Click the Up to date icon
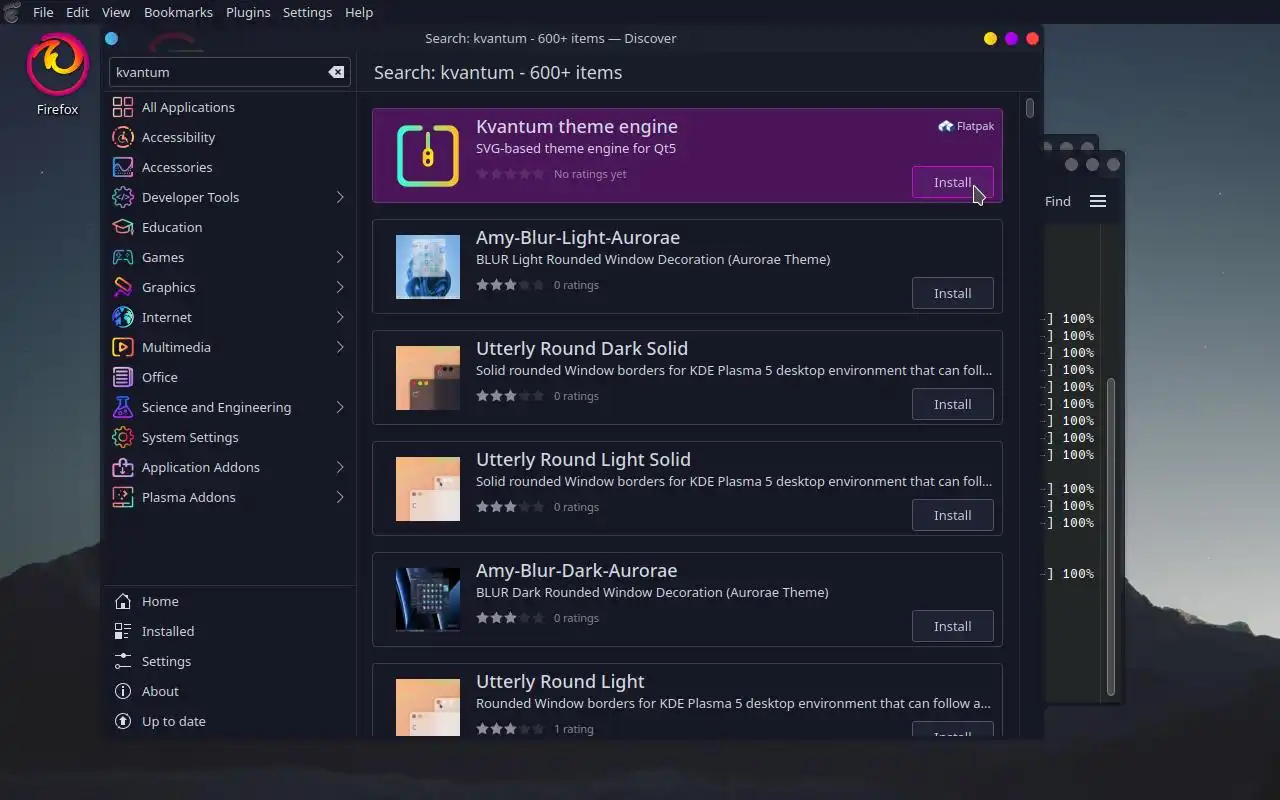Viewport: 1280px width, 800px height. [x=123, y=721]
